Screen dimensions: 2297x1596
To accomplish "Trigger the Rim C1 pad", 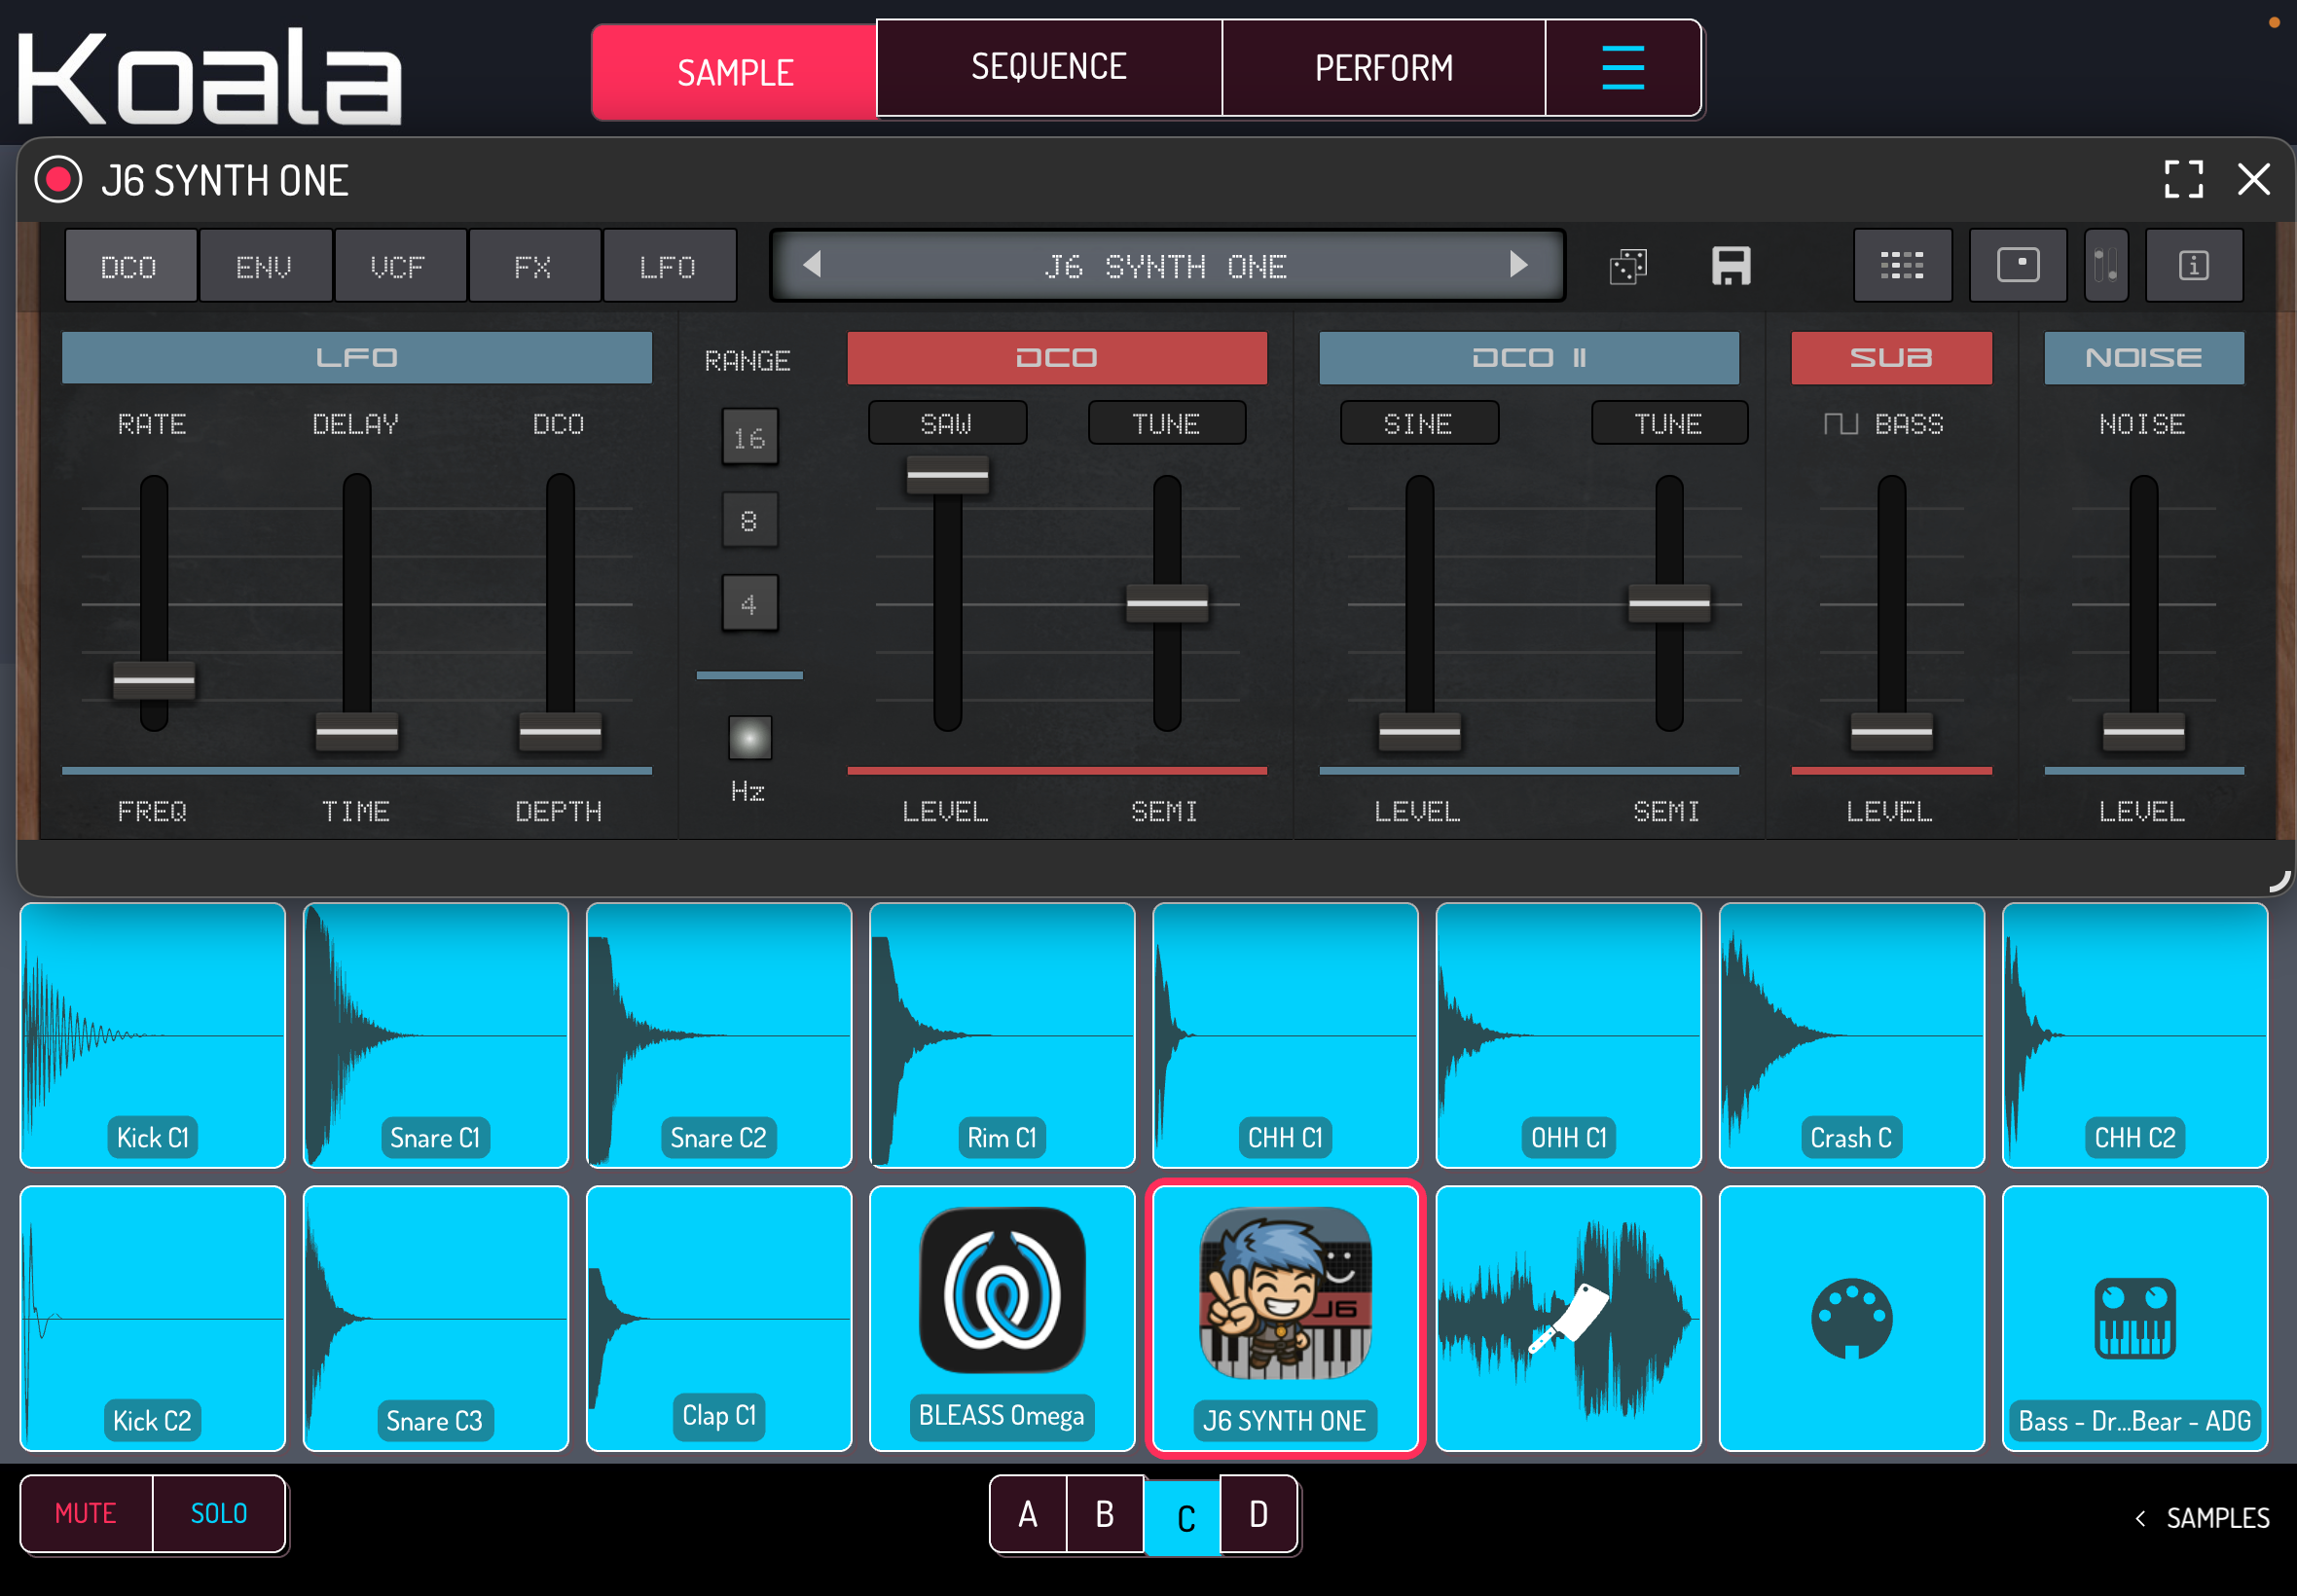I will coord(1002,1035).
